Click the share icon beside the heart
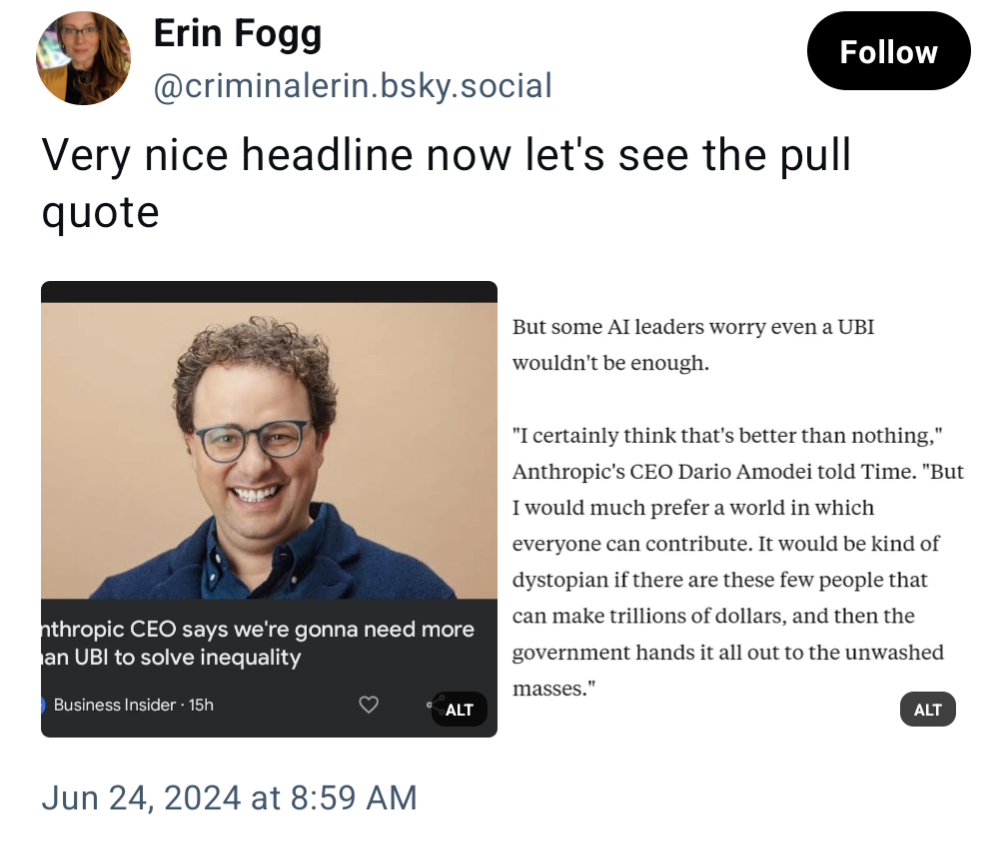 pos(428,704)
